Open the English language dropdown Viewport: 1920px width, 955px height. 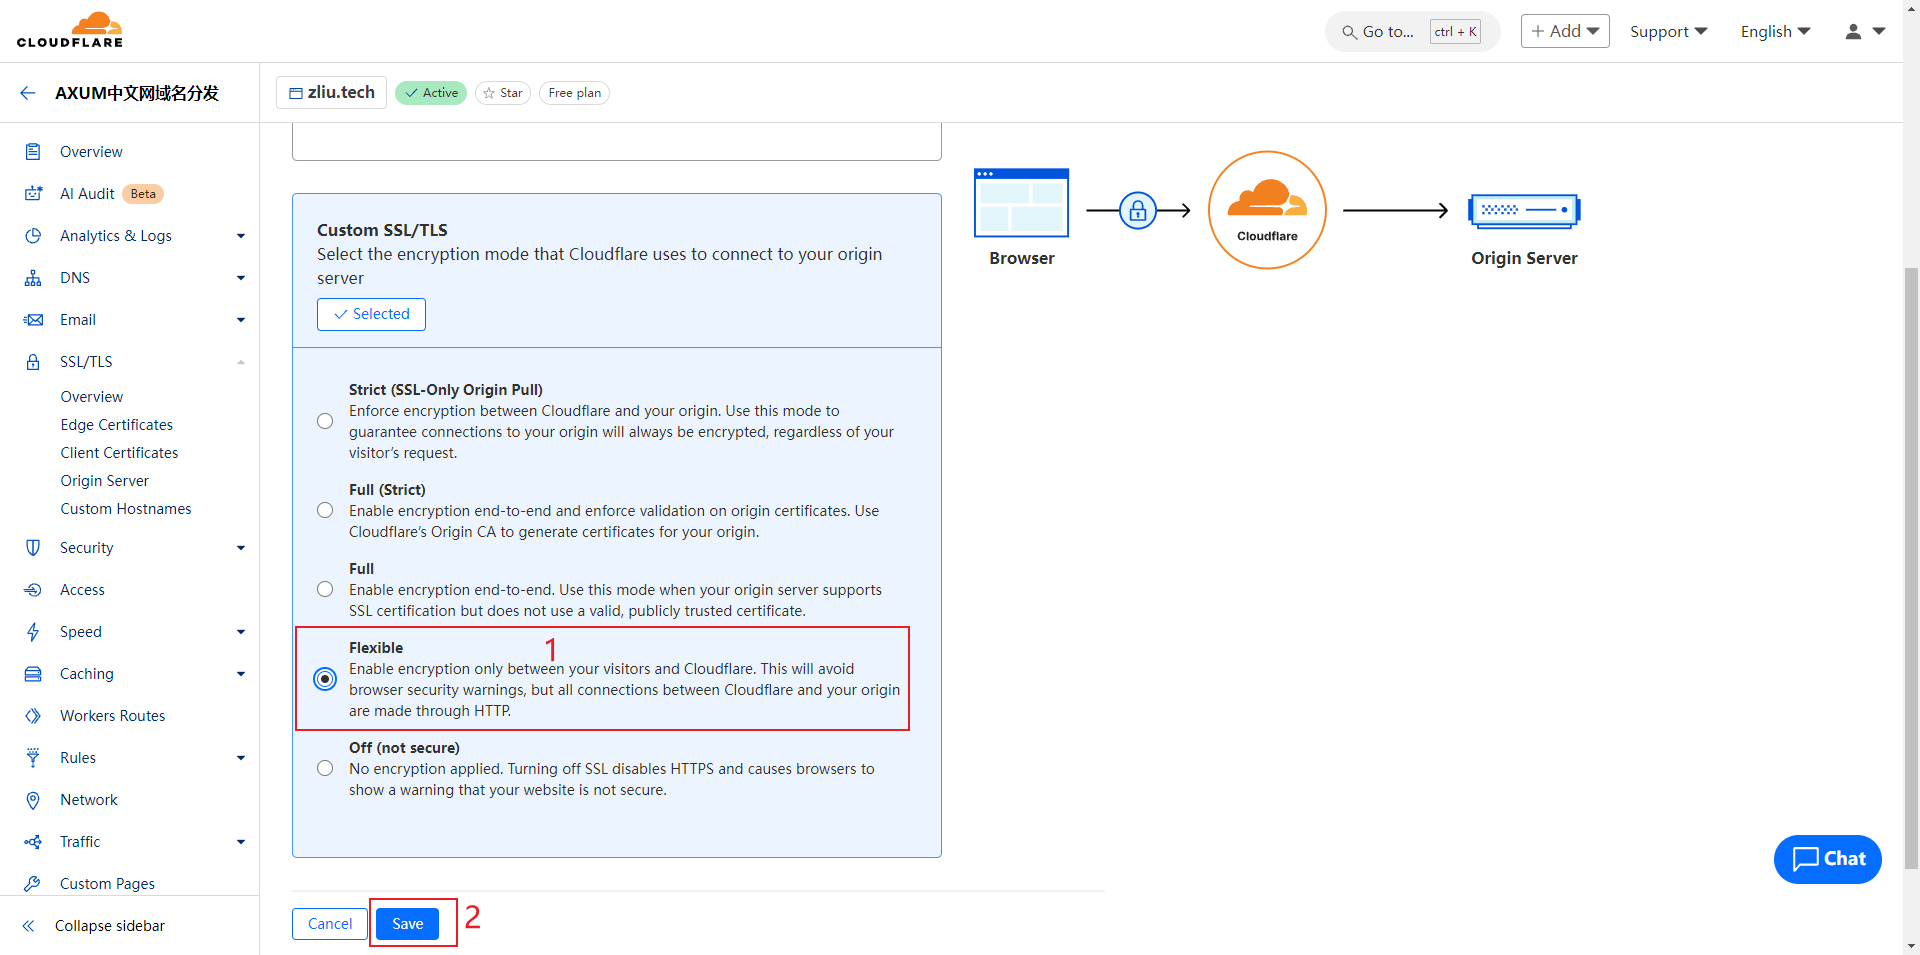pos(1776,32)
